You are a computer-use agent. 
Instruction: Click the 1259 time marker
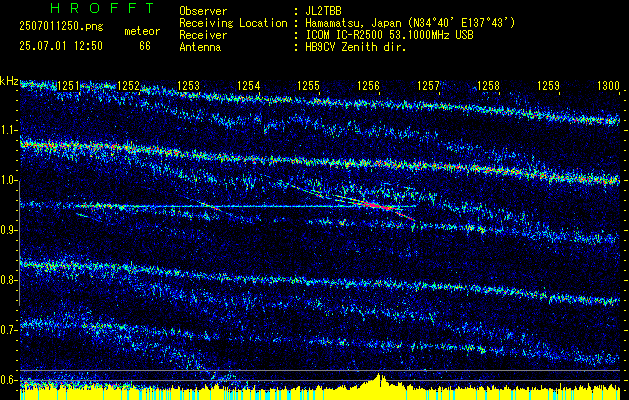[x=548, y=86]
